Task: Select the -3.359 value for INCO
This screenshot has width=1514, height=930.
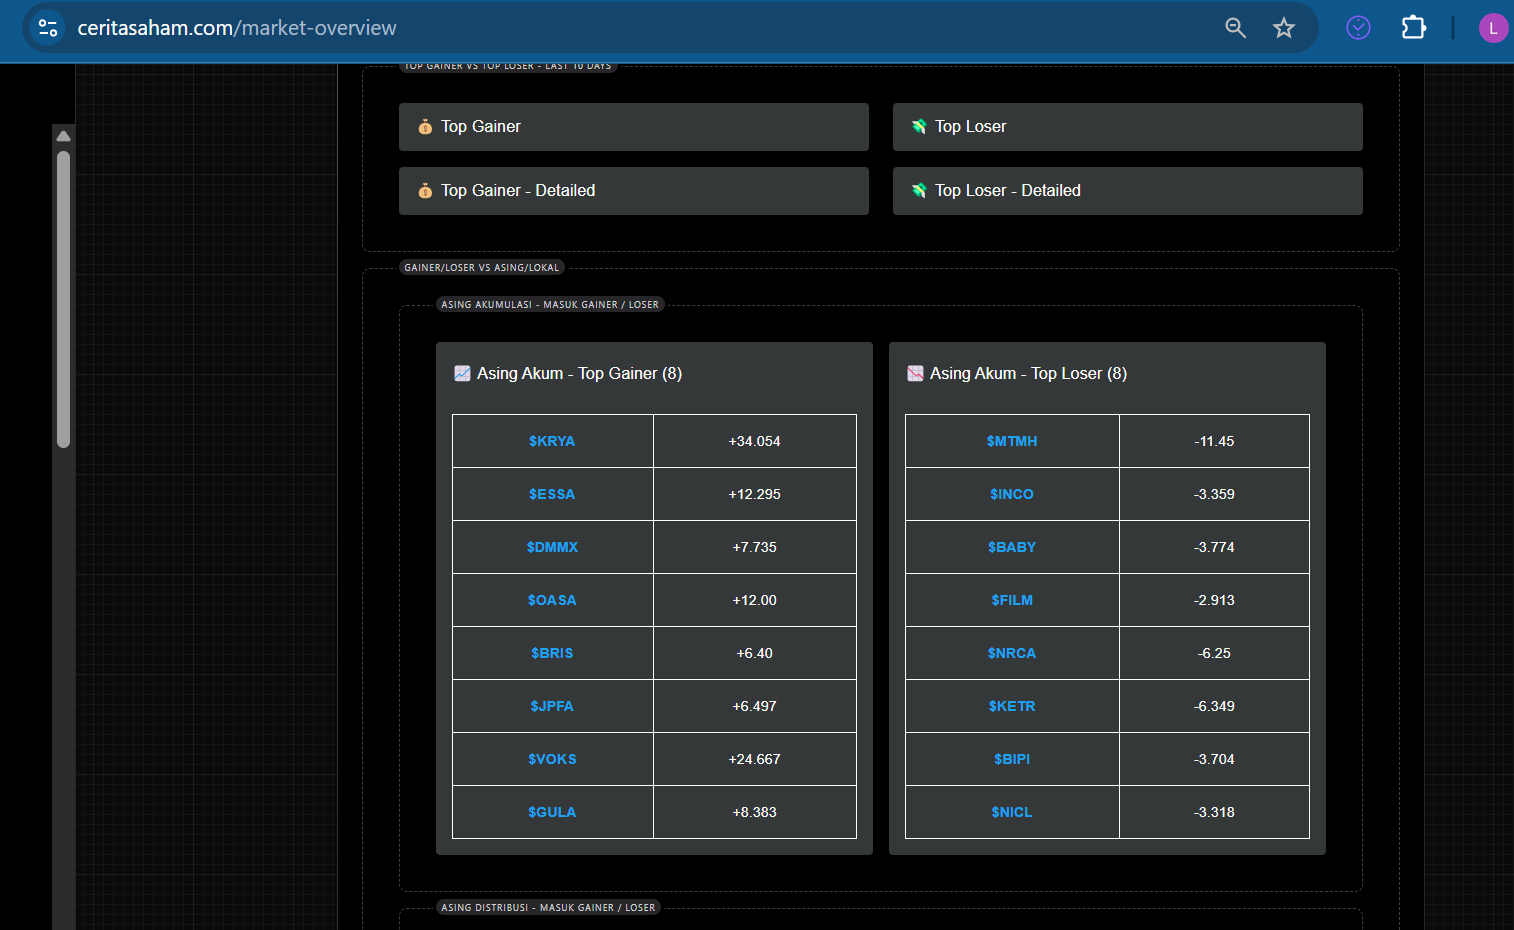Action: pyautogui.click(x=1214, y=494)
